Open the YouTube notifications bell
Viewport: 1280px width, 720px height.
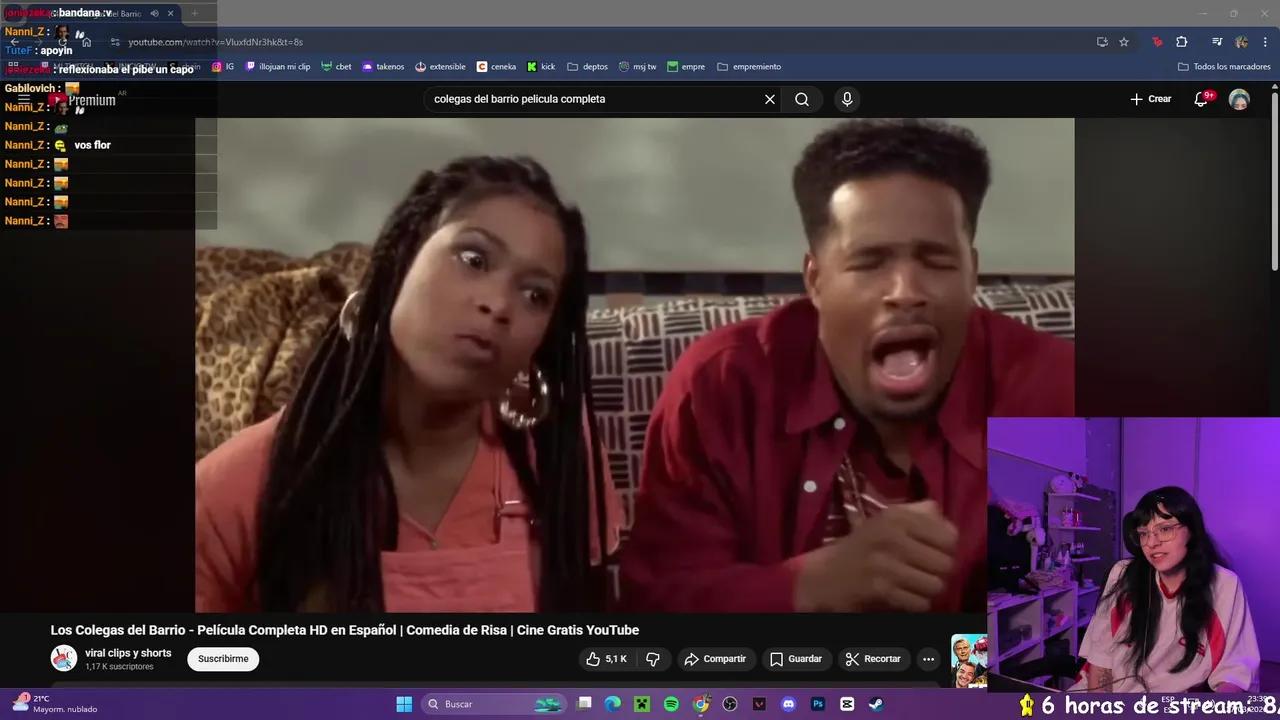(x=1201, y=99)
